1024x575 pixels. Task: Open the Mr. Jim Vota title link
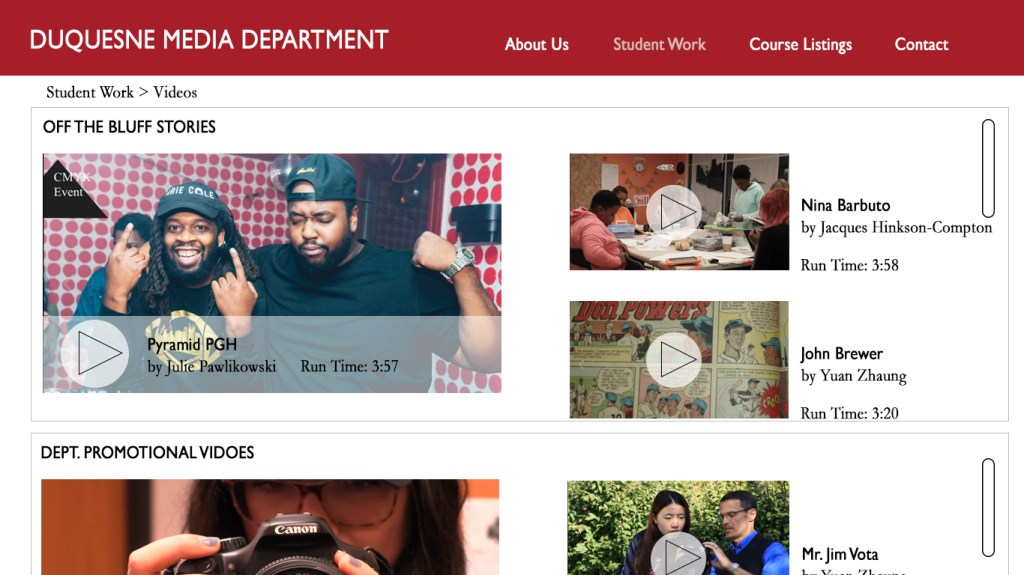pos(840,554)
